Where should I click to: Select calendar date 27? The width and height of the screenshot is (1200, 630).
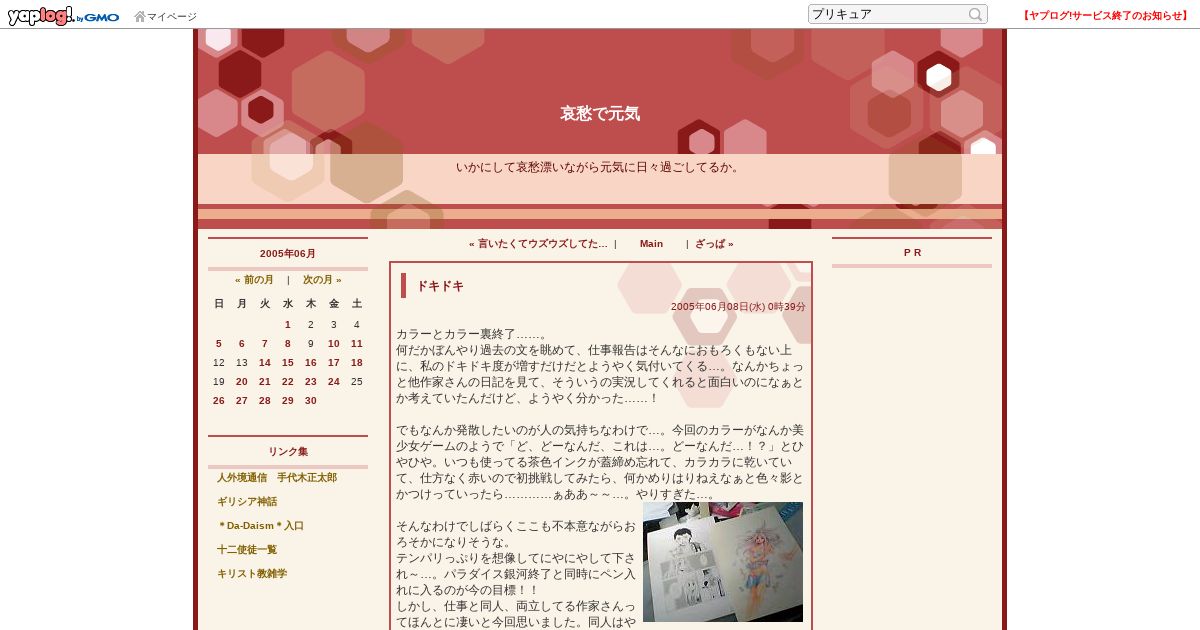[x=242, y=401]
